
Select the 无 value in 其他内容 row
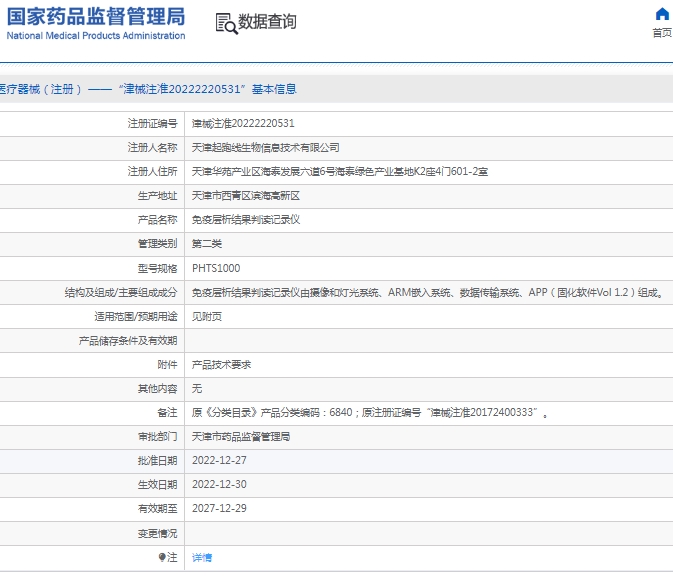click(197, 389)
